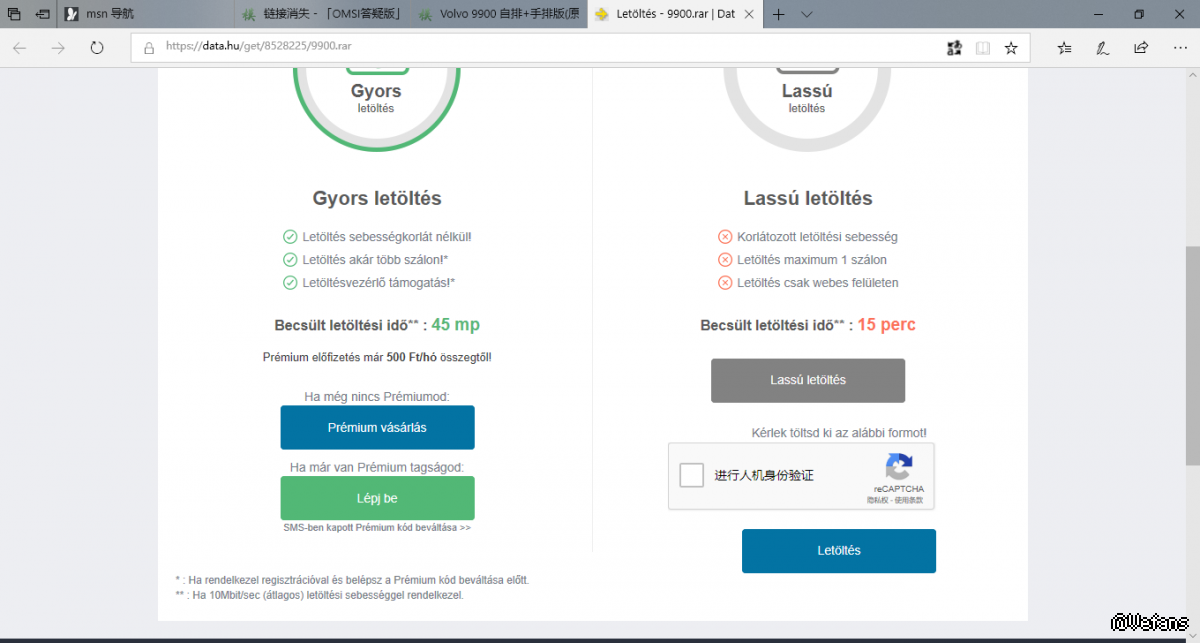The image size is (1200, 643).
Task: Click the green Lépj be button
Action: click(377, 498)
